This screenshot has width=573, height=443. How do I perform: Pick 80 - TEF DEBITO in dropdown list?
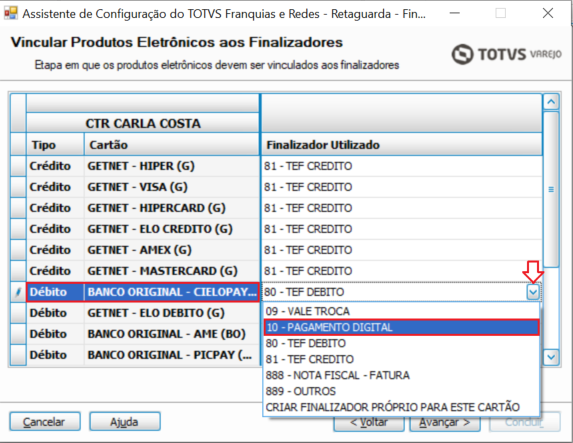(x=401, y=343)
